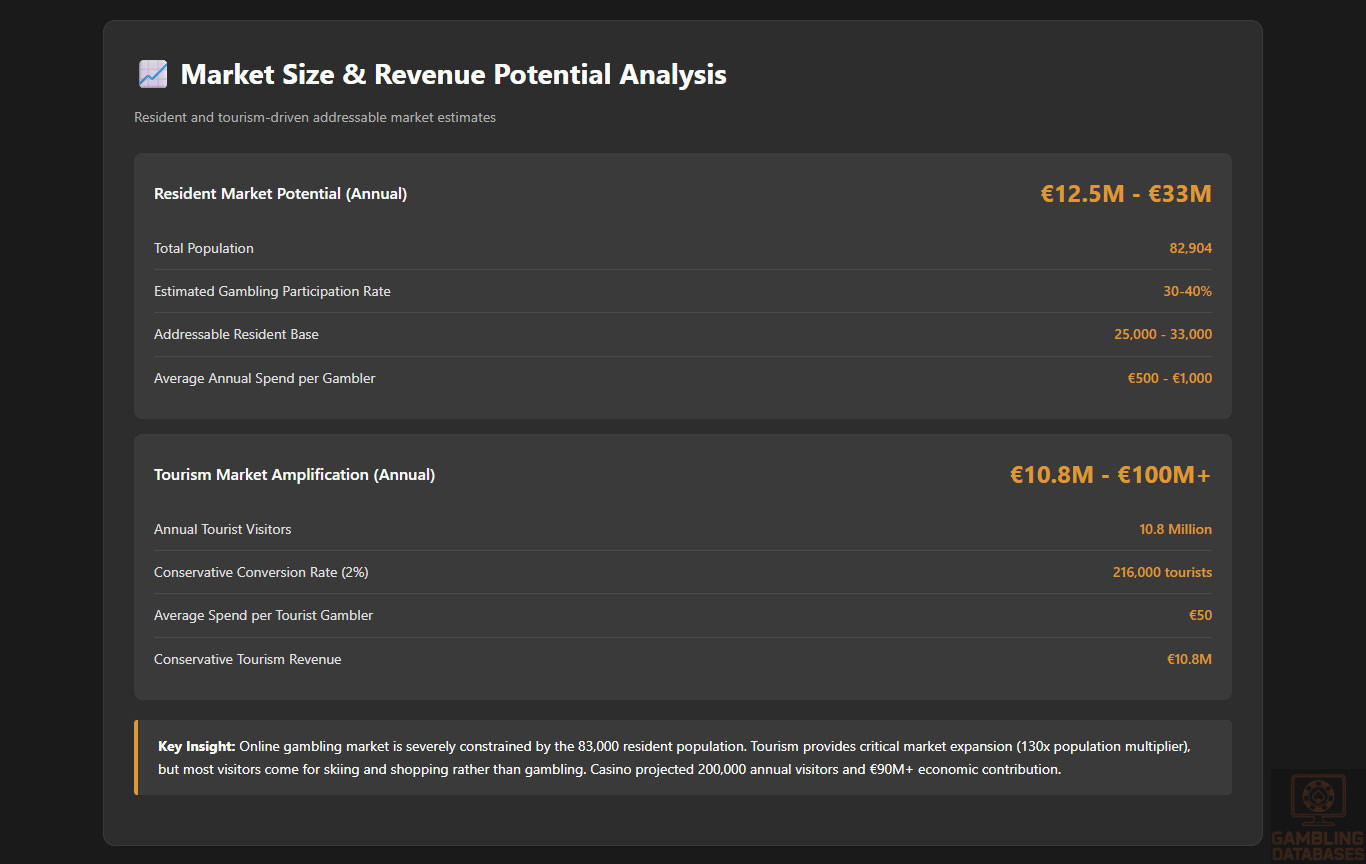
Task: Click the Total Population row label
Action: 204,248
